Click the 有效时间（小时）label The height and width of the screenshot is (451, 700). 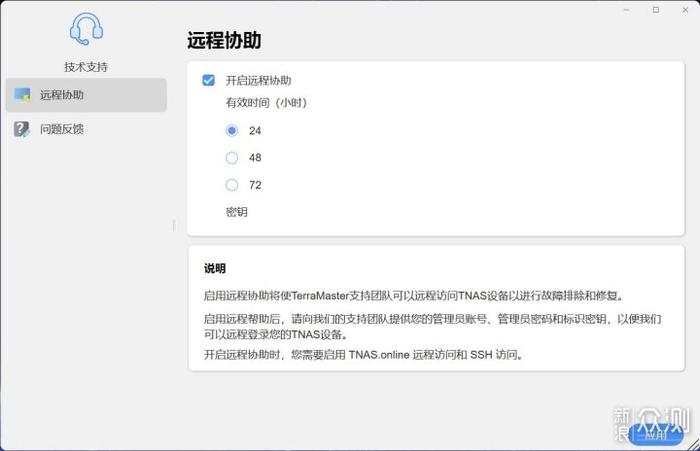[267, 103]
